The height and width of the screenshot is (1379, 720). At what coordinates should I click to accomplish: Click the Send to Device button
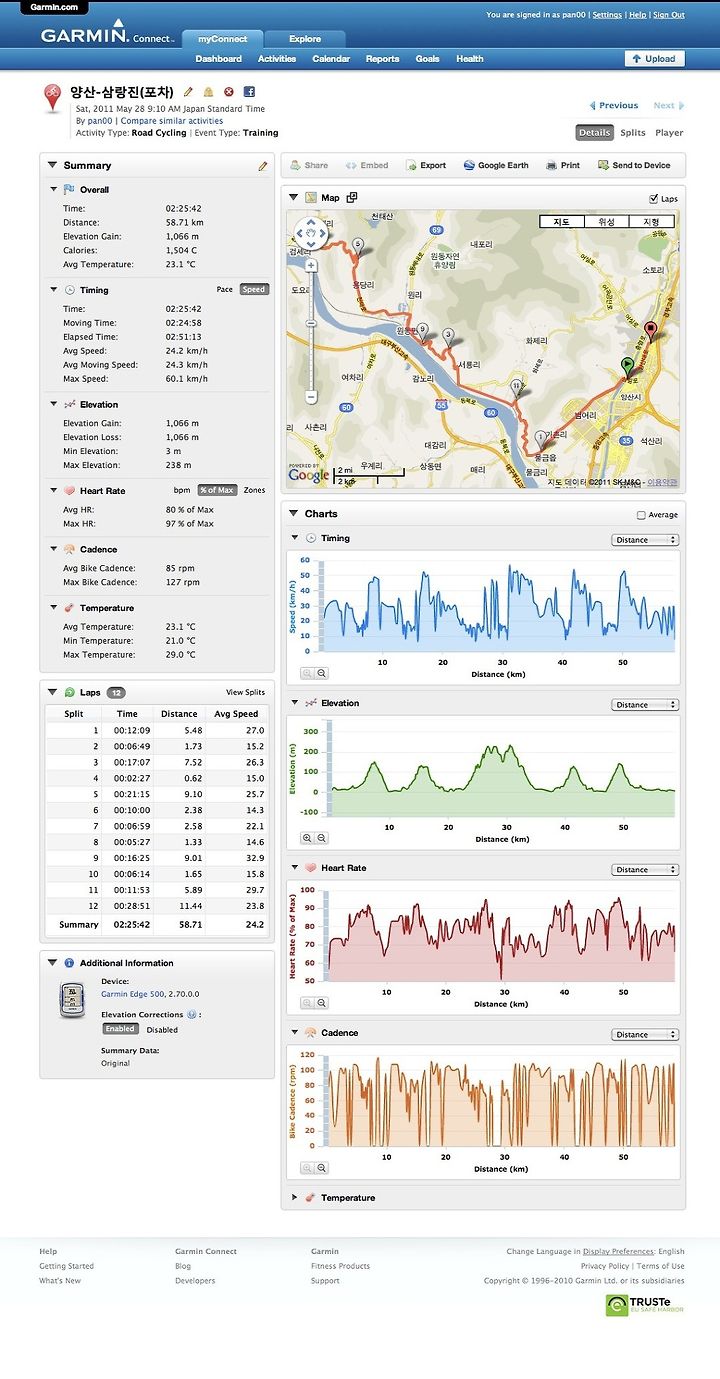point(634,165)
